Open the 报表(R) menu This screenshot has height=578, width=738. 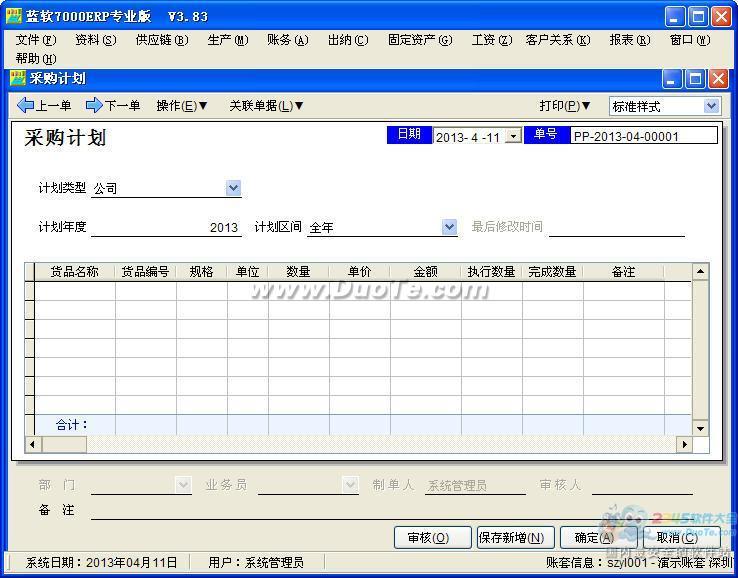(629, 40)
